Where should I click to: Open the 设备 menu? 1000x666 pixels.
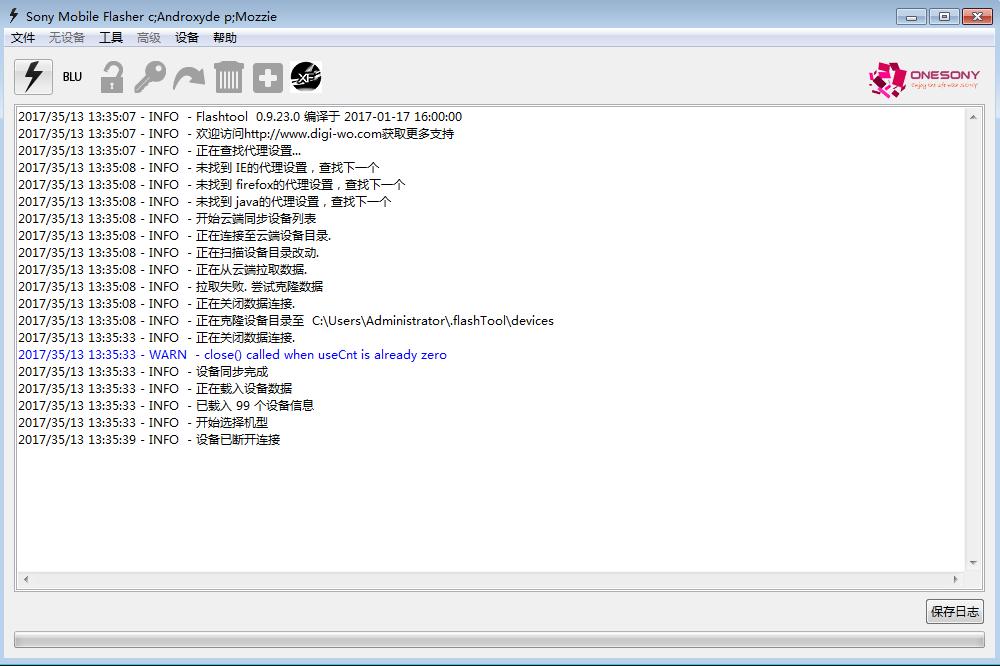[x=187, y=38]
